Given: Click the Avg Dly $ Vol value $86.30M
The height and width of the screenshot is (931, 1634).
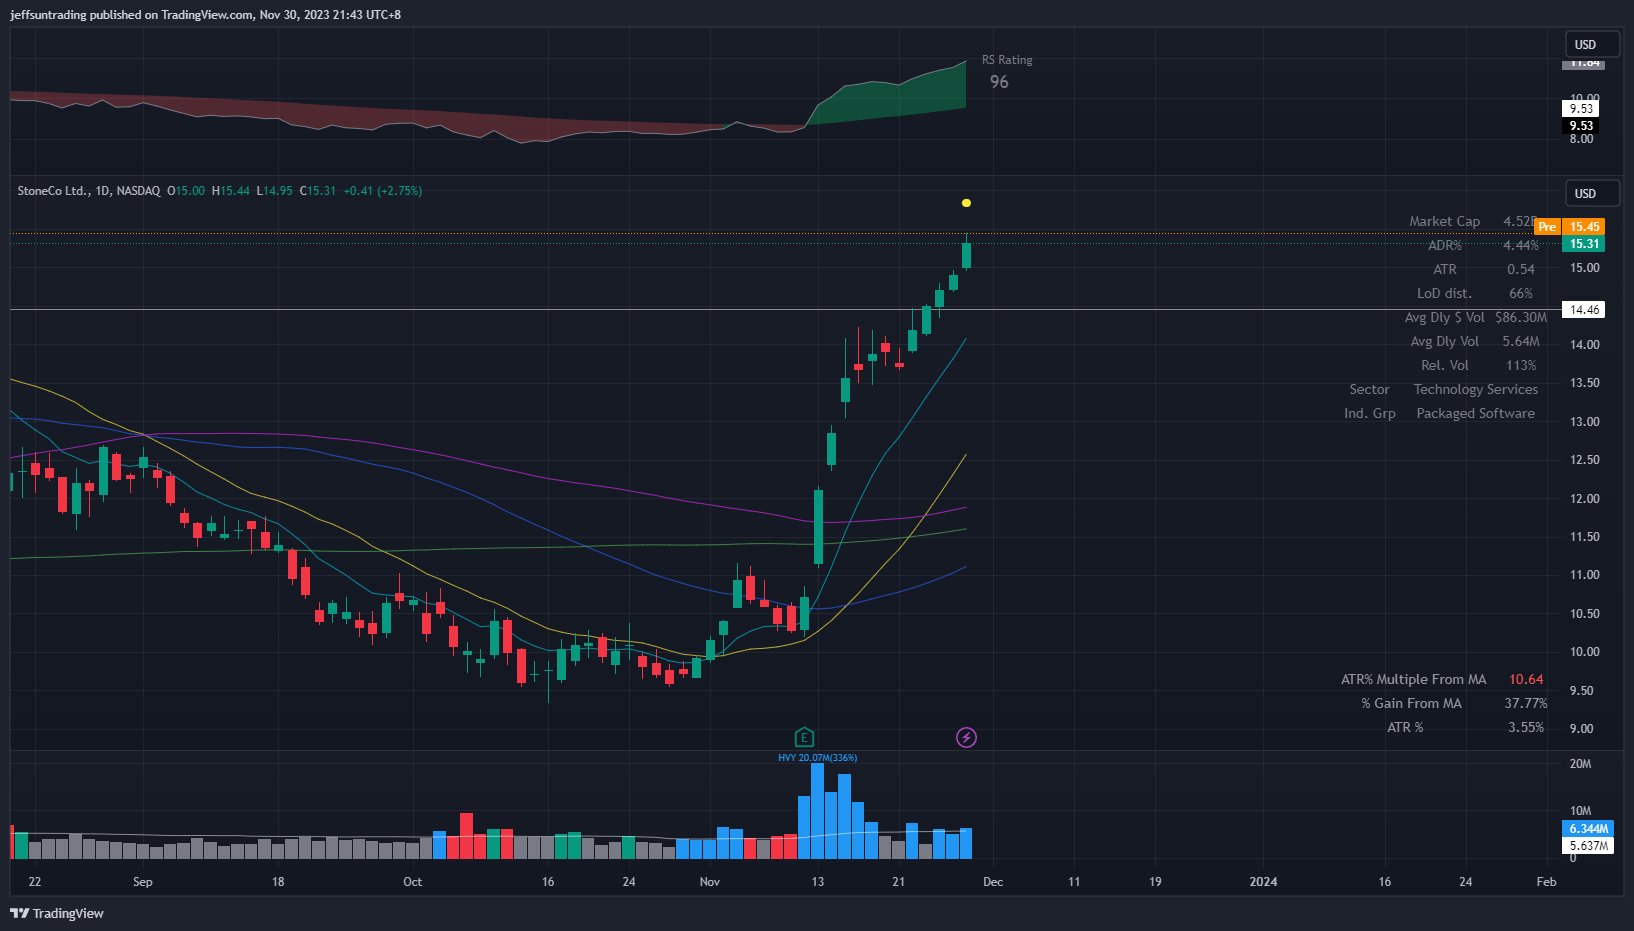Looking at the screenshot, I should pos(1521,317).
